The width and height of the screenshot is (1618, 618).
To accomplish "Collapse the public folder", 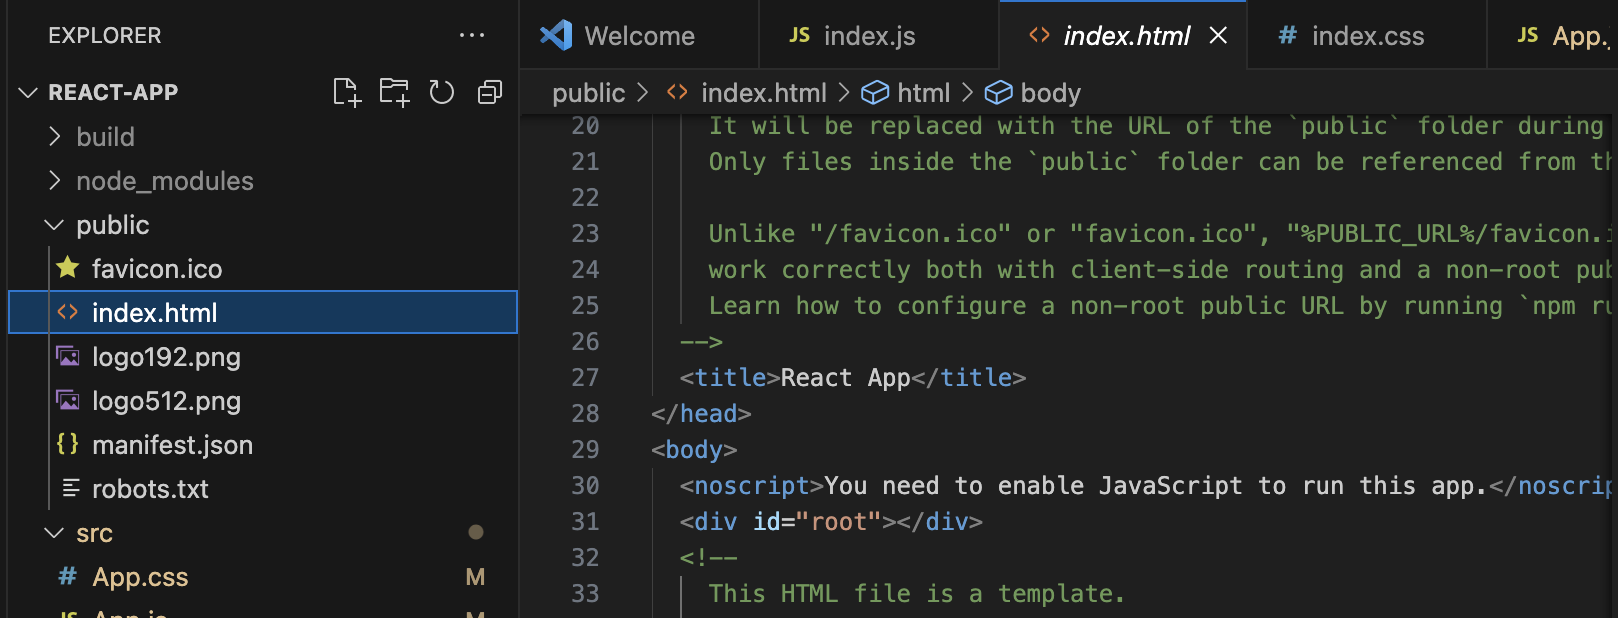I will 112,225.
